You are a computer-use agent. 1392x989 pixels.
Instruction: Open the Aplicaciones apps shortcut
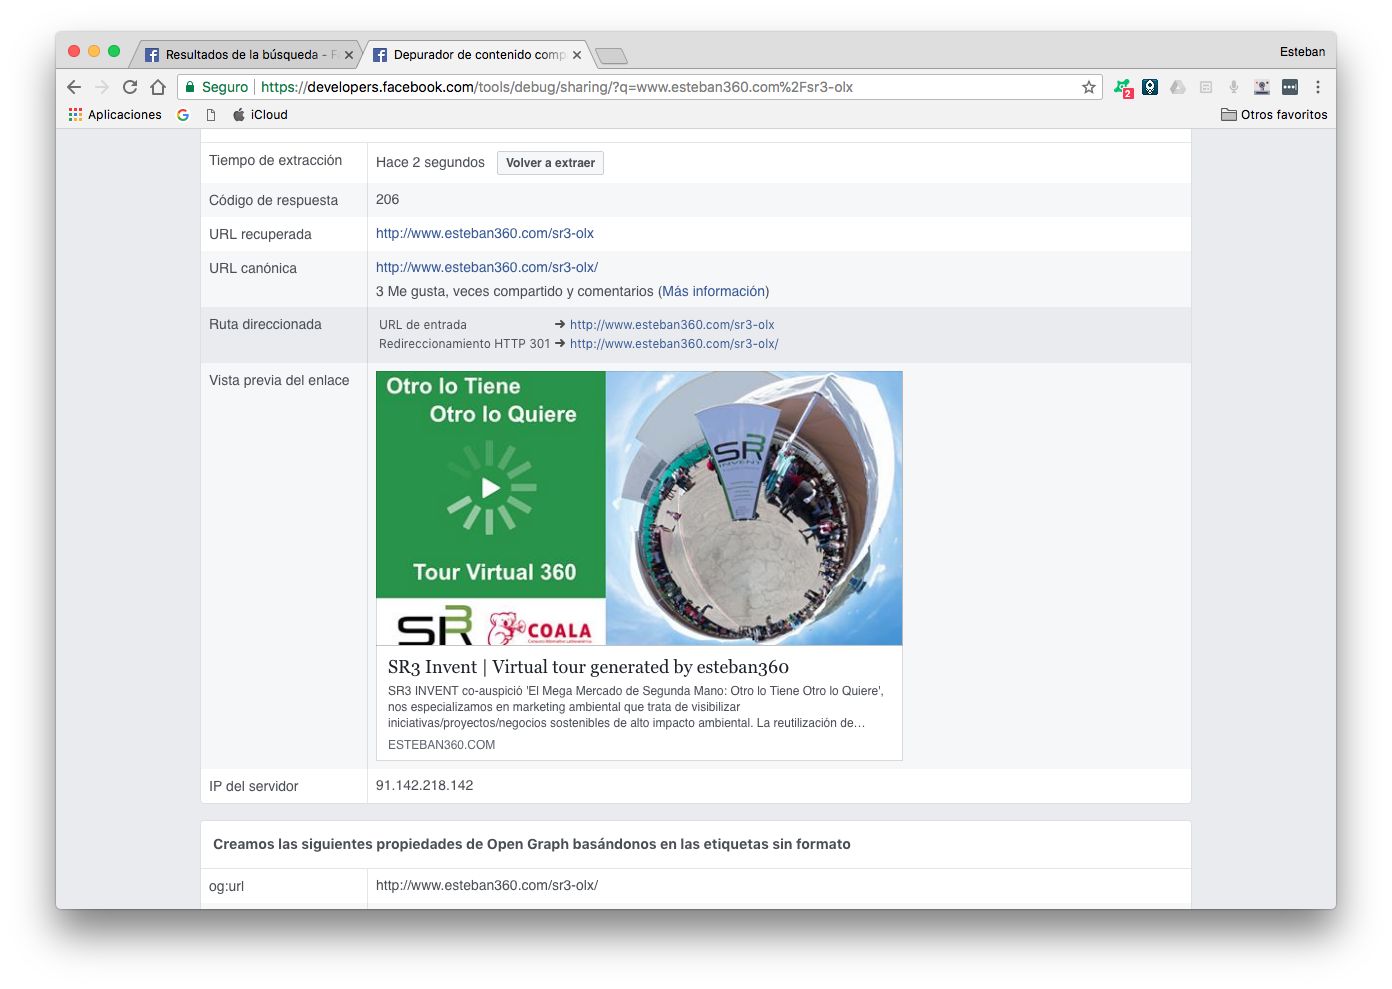click(115, 115)
